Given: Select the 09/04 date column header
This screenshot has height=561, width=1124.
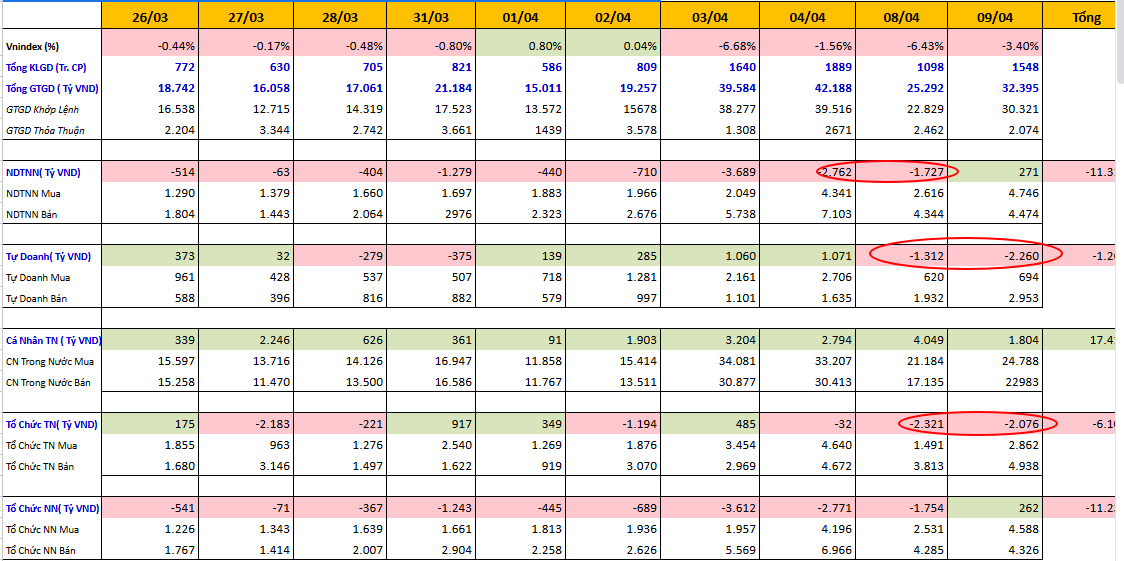Looking at the screenshot, I should point(995,17).
